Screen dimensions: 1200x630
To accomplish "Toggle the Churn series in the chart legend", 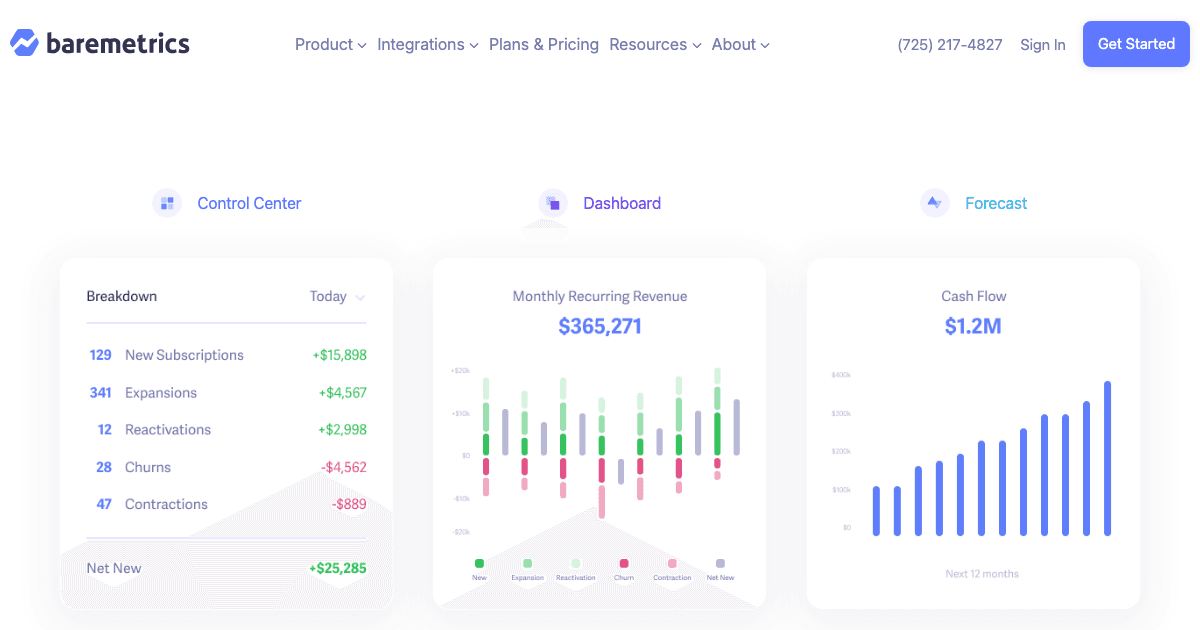I will (x=624, y=563).
